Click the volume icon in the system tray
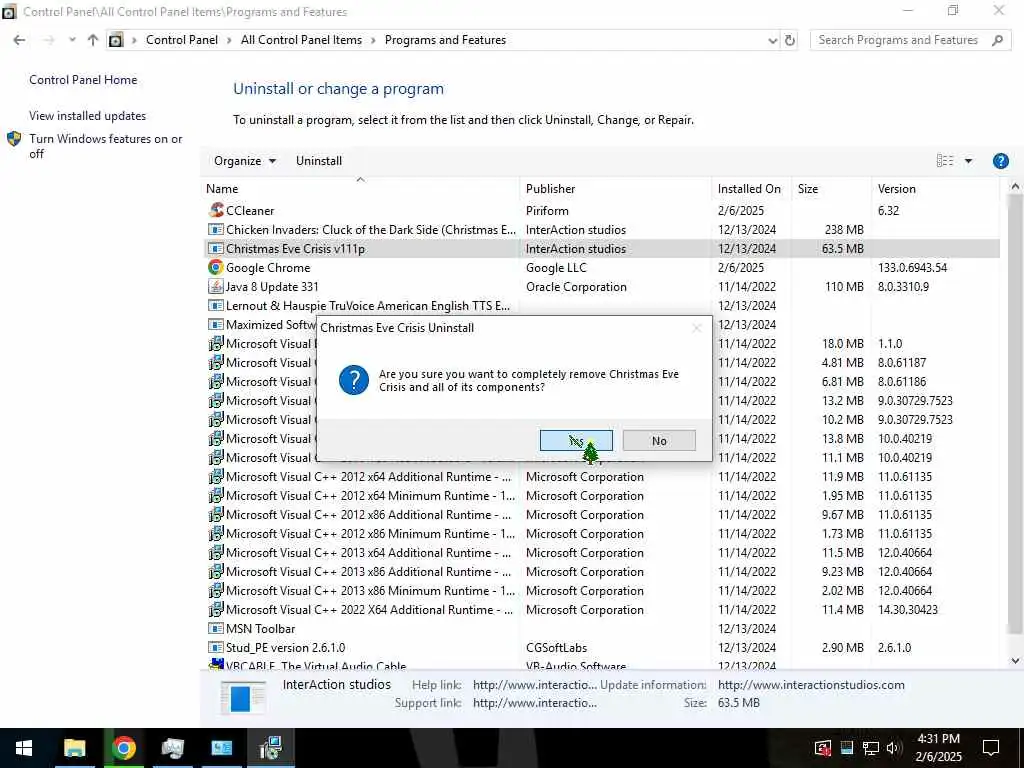 (893, 748)
